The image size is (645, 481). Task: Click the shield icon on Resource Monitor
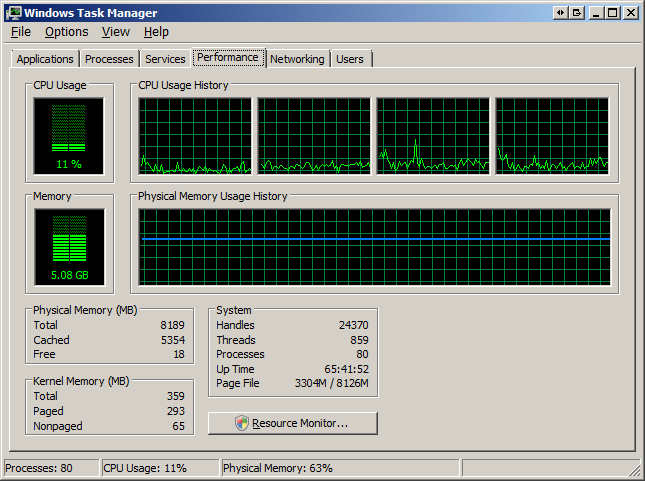241,423
